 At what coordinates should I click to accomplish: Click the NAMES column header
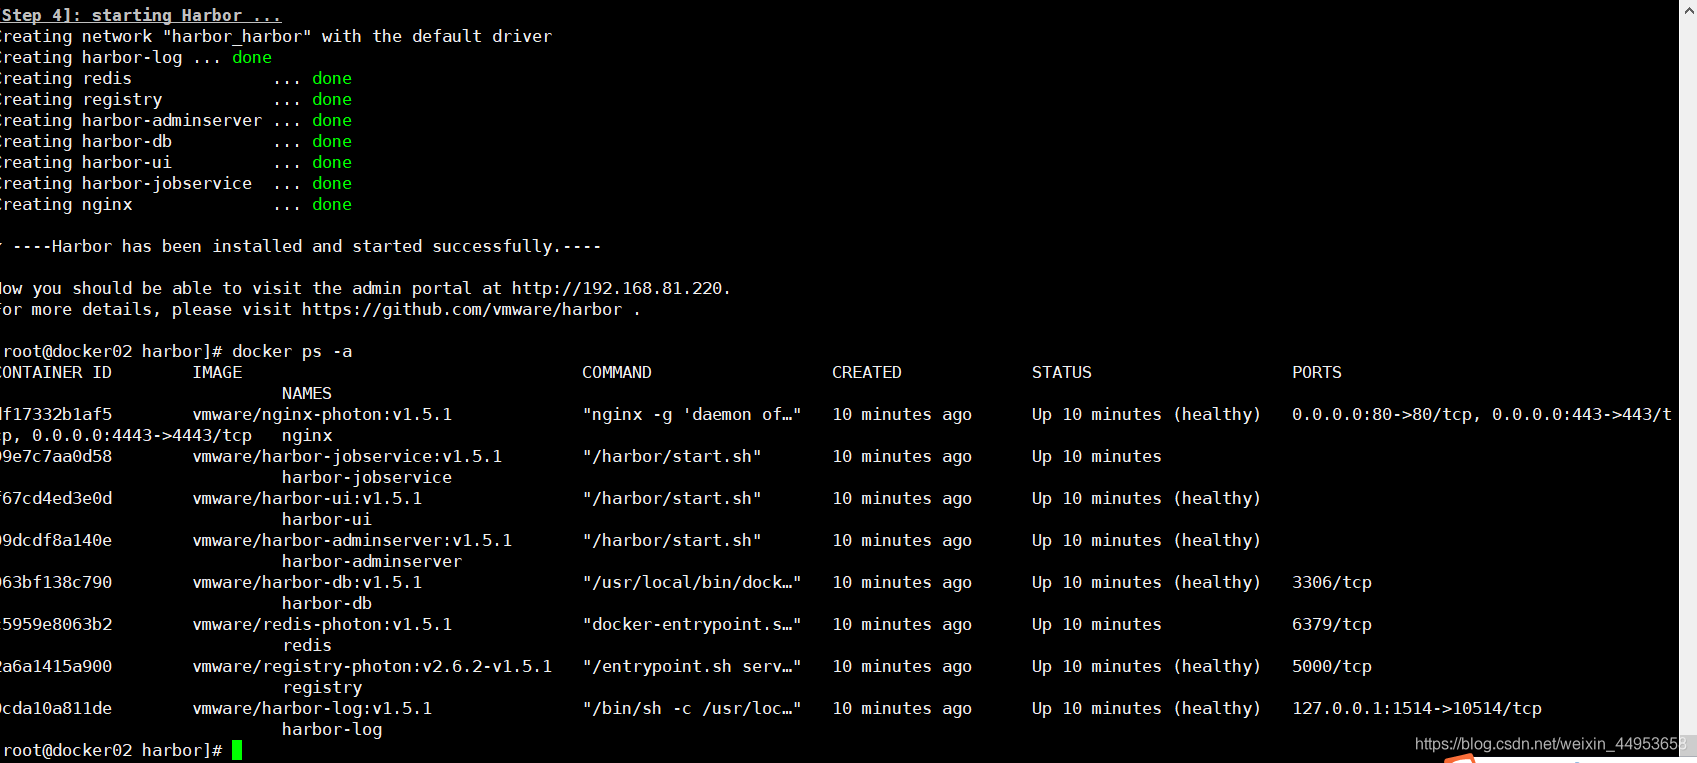point(307,393)
